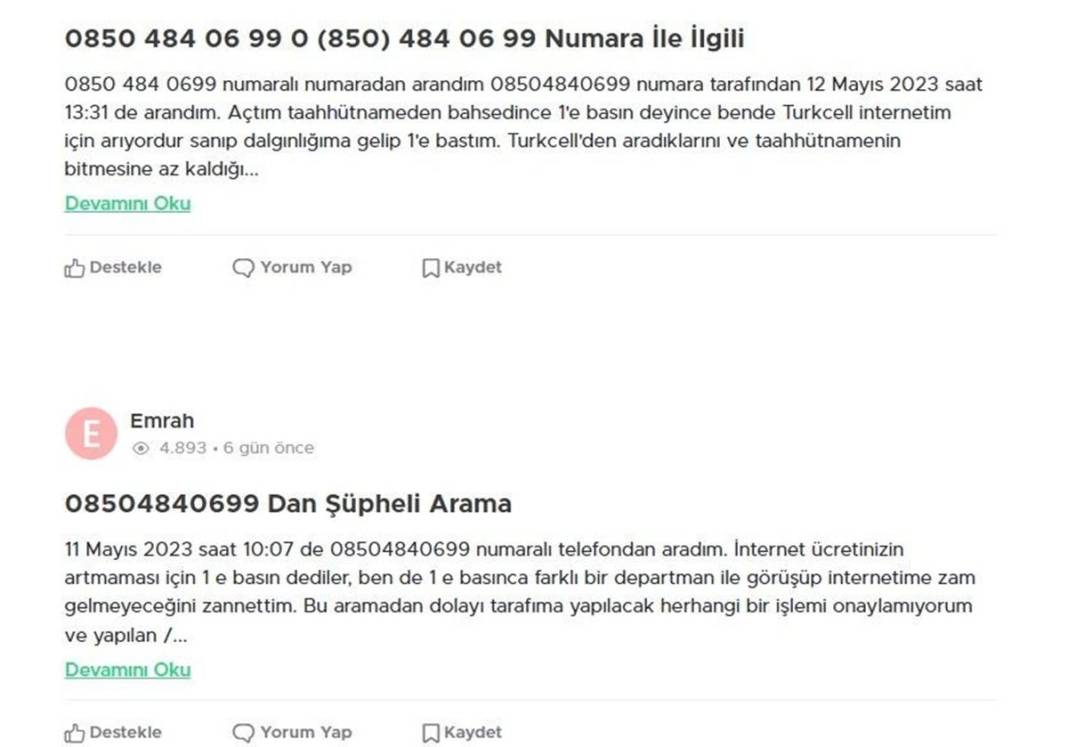Open 'Devamını Oku' under Emrah's complaint

(x=128, y=670)
